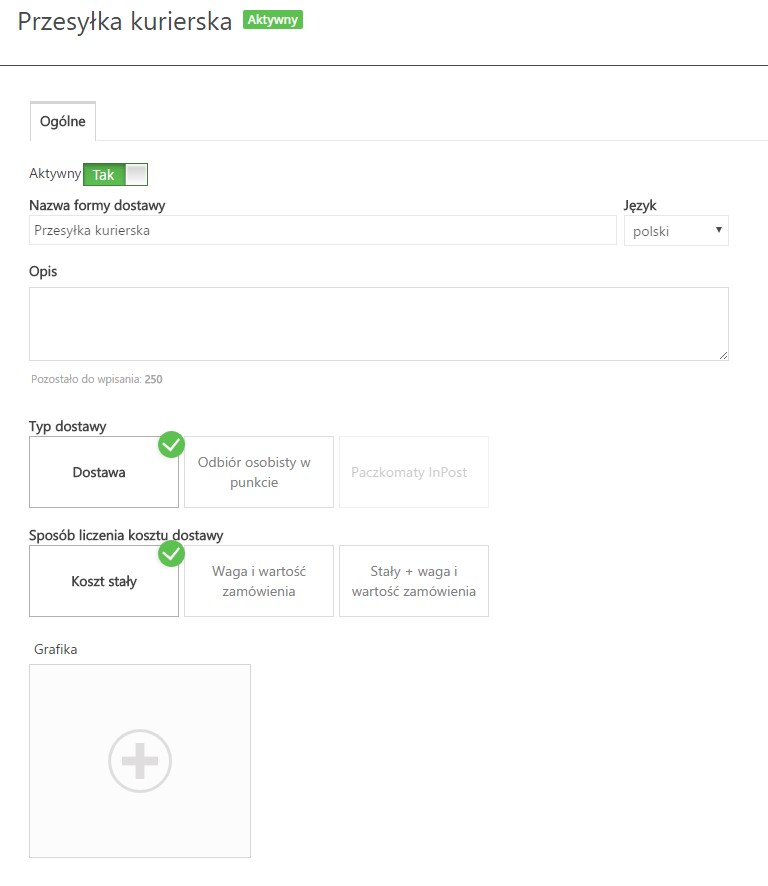This screenshot has width=768, height=886.
Task: Open the Język dropdown
Action: tap(676, 231)
